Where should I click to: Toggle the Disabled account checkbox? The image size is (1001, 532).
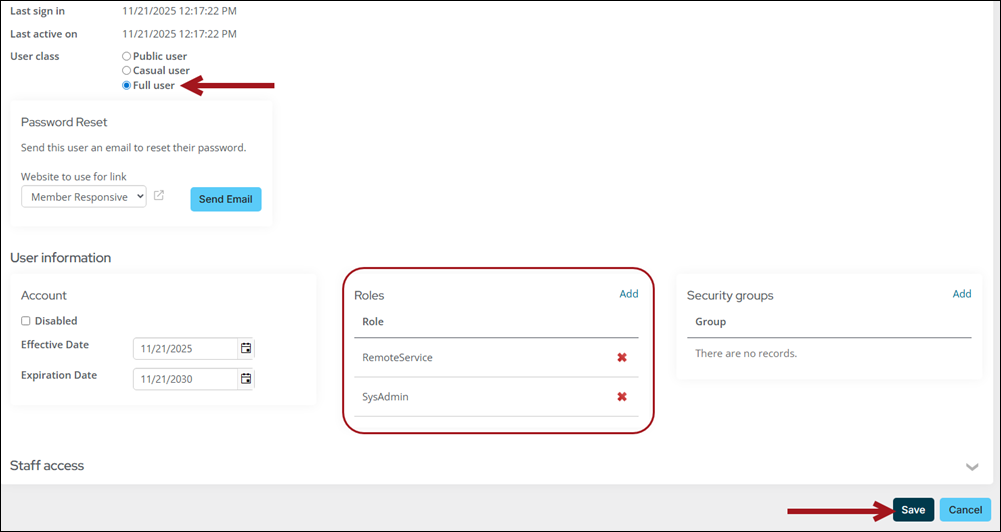26,321
